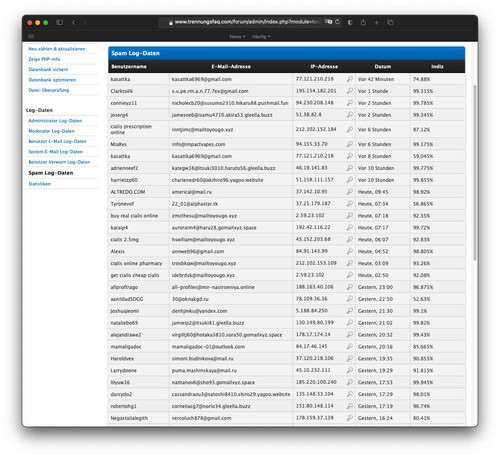The image size is (500, 456).
Task: Click the IP lookup icon for 77.121.210.218 kasattka Vor 42 Minuten
Action: point(350,79)
